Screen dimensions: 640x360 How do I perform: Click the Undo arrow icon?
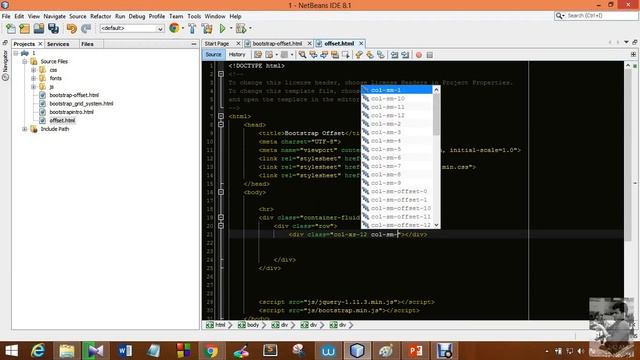tap(71, 28)
